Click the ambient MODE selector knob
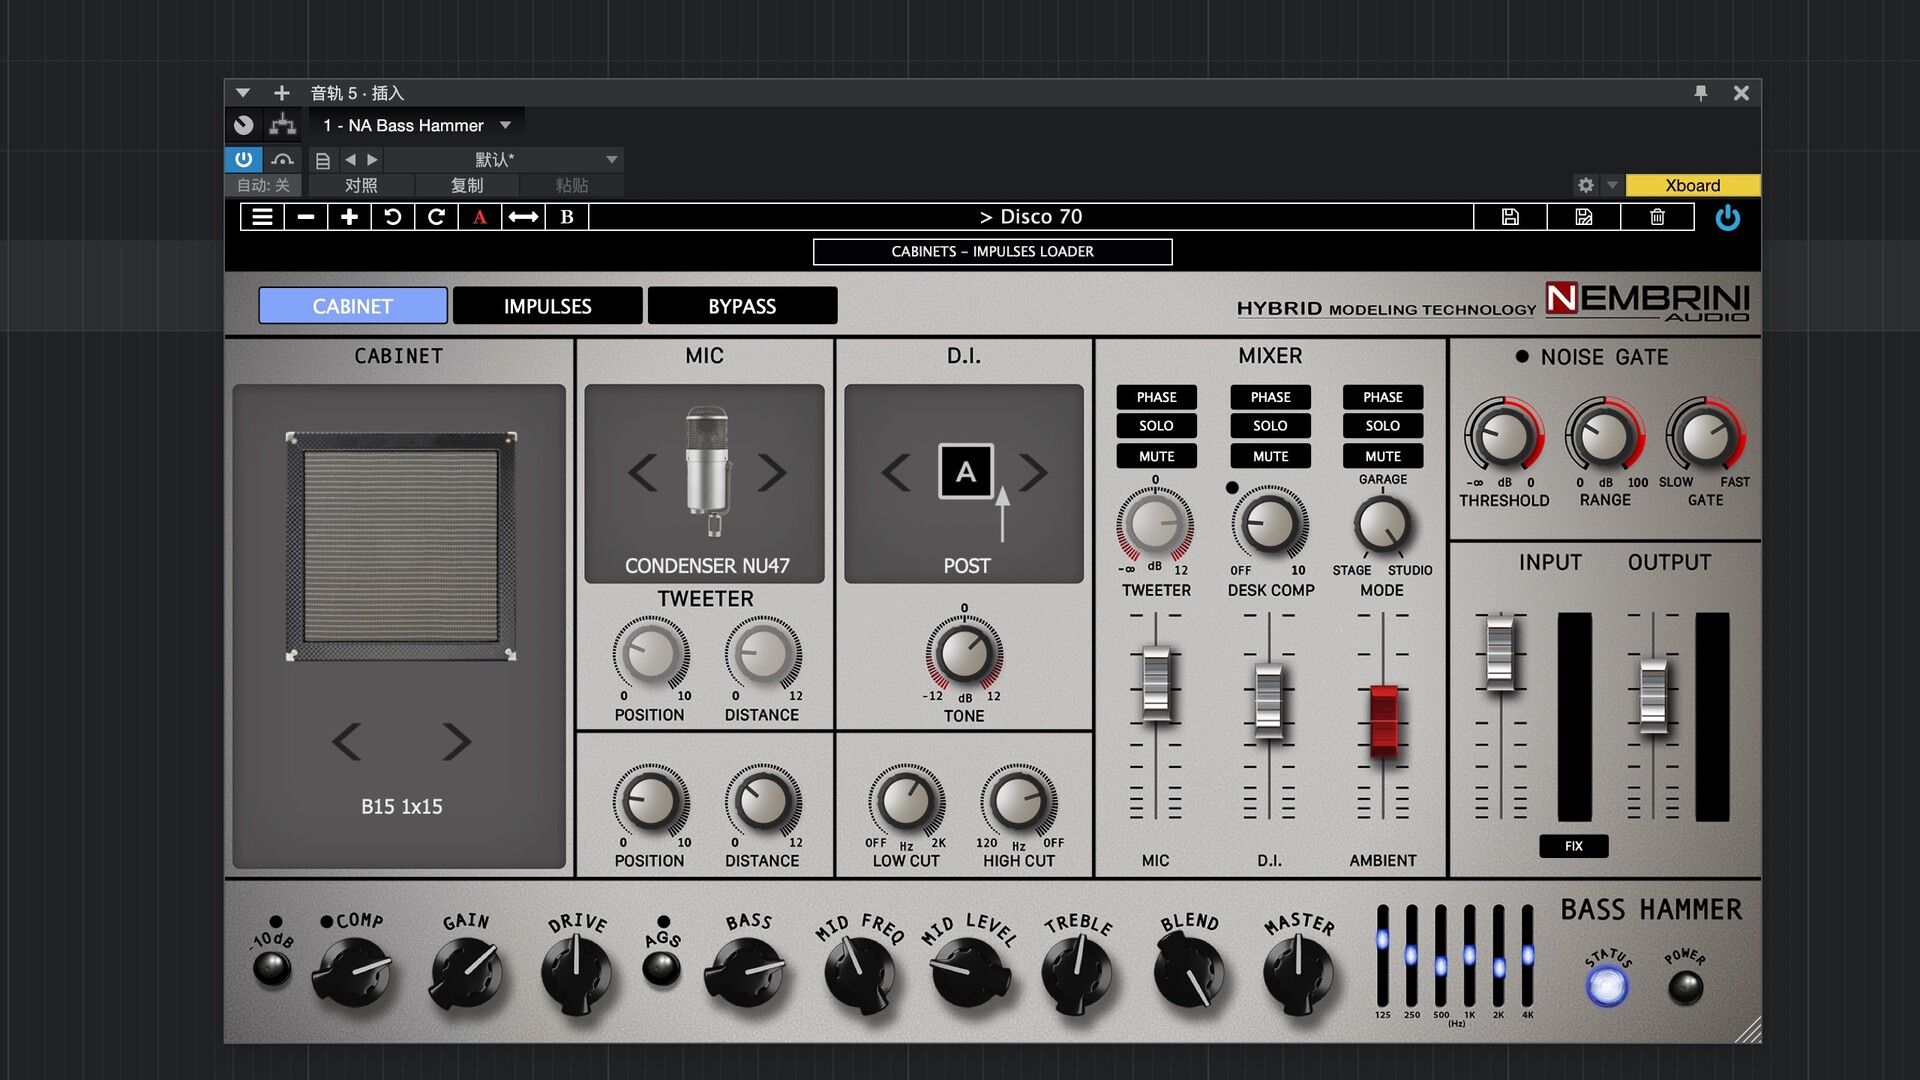 (x=1383, y=524)
